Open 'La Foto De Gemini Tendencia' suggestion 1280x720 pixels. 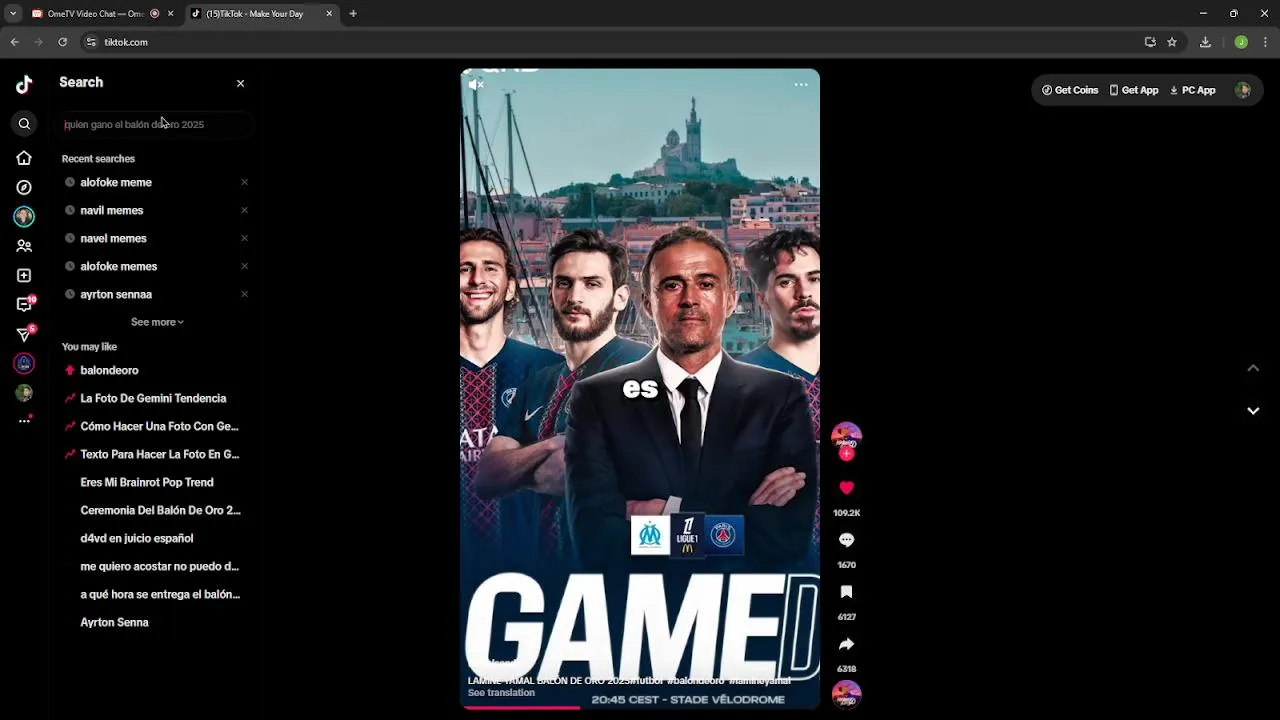(x=153, y=398)
